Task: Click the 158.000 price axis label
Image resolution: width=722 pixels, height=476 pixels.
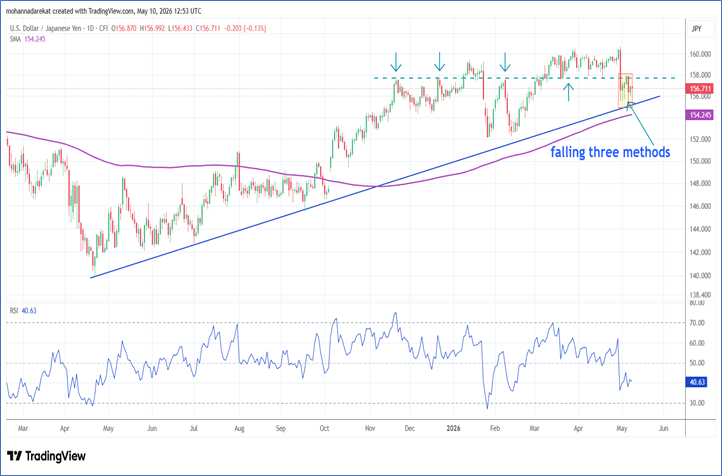Action: (700, 75)
